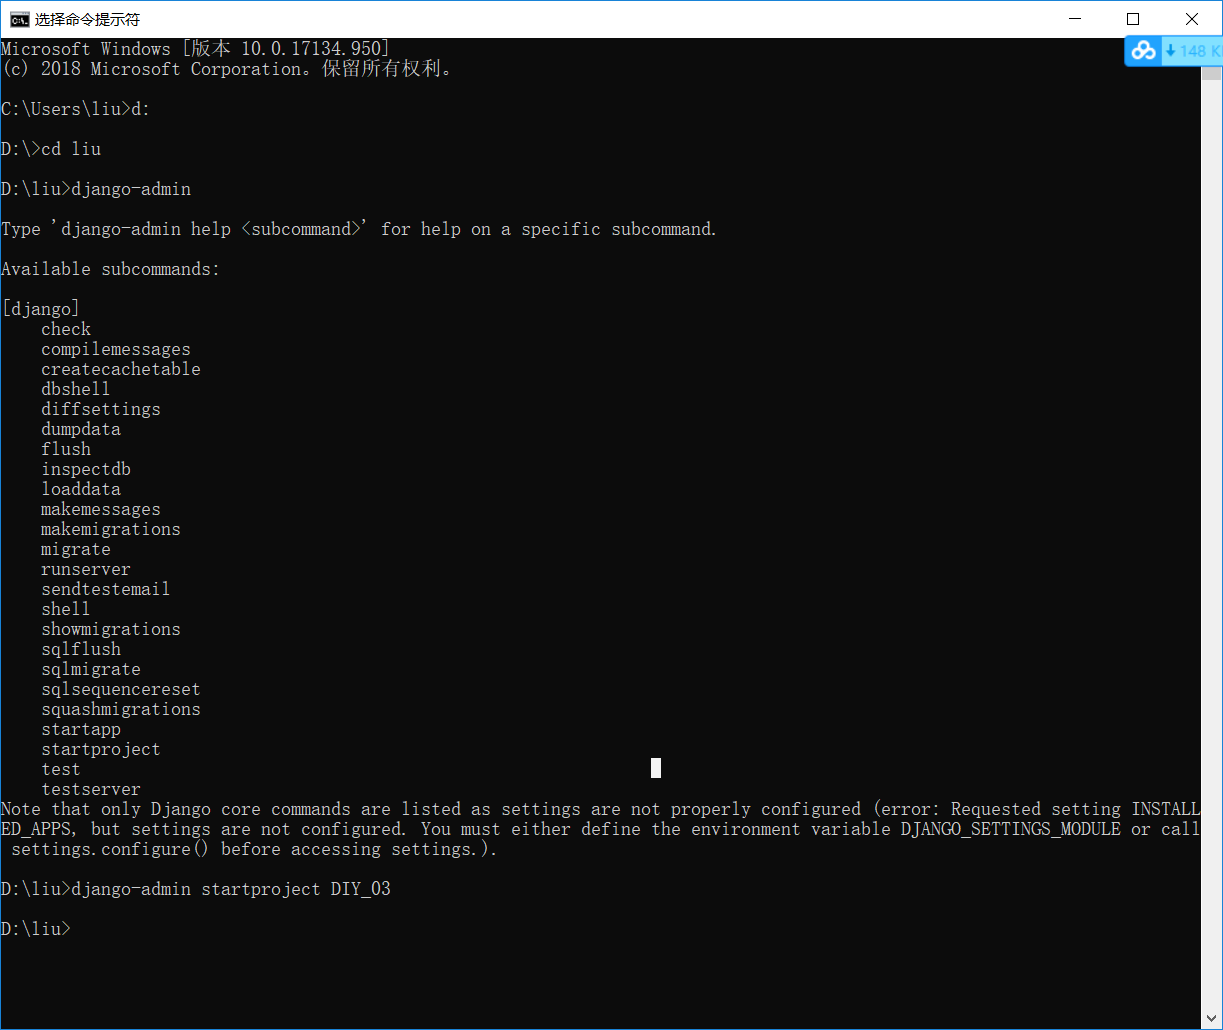Click the scrollbar down arrow
The height and width of the screenshot is (1030, 1223).
click(x=1211, y=1019)
